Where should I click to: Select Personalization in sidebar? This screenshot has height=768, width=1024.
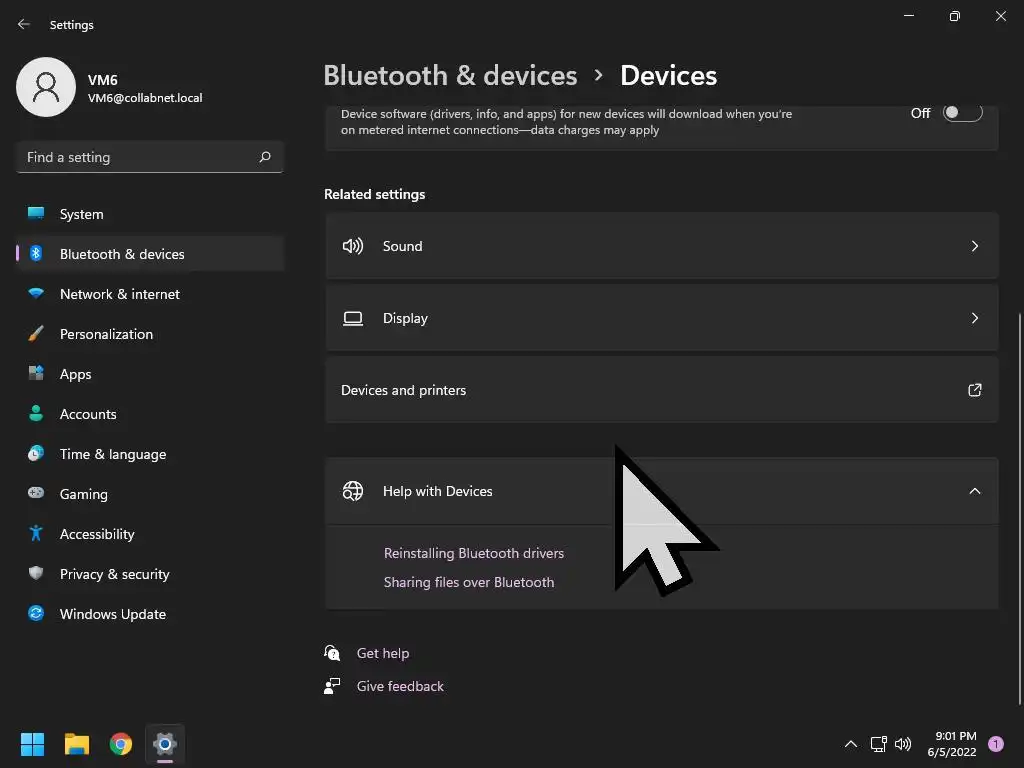[106, 334]
